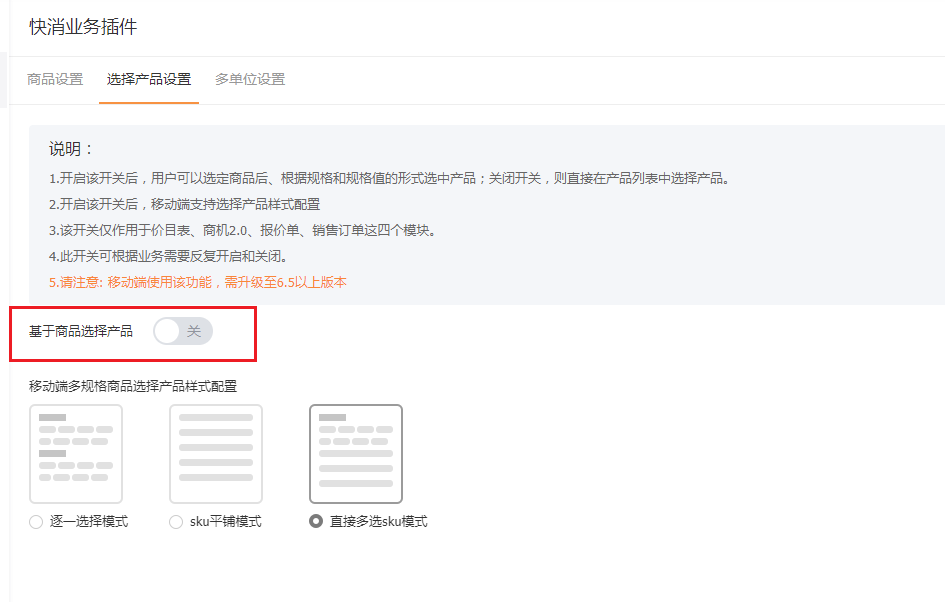Choose the sku平铺模式 radio option
945x602 pixels.
pos(176,522)
